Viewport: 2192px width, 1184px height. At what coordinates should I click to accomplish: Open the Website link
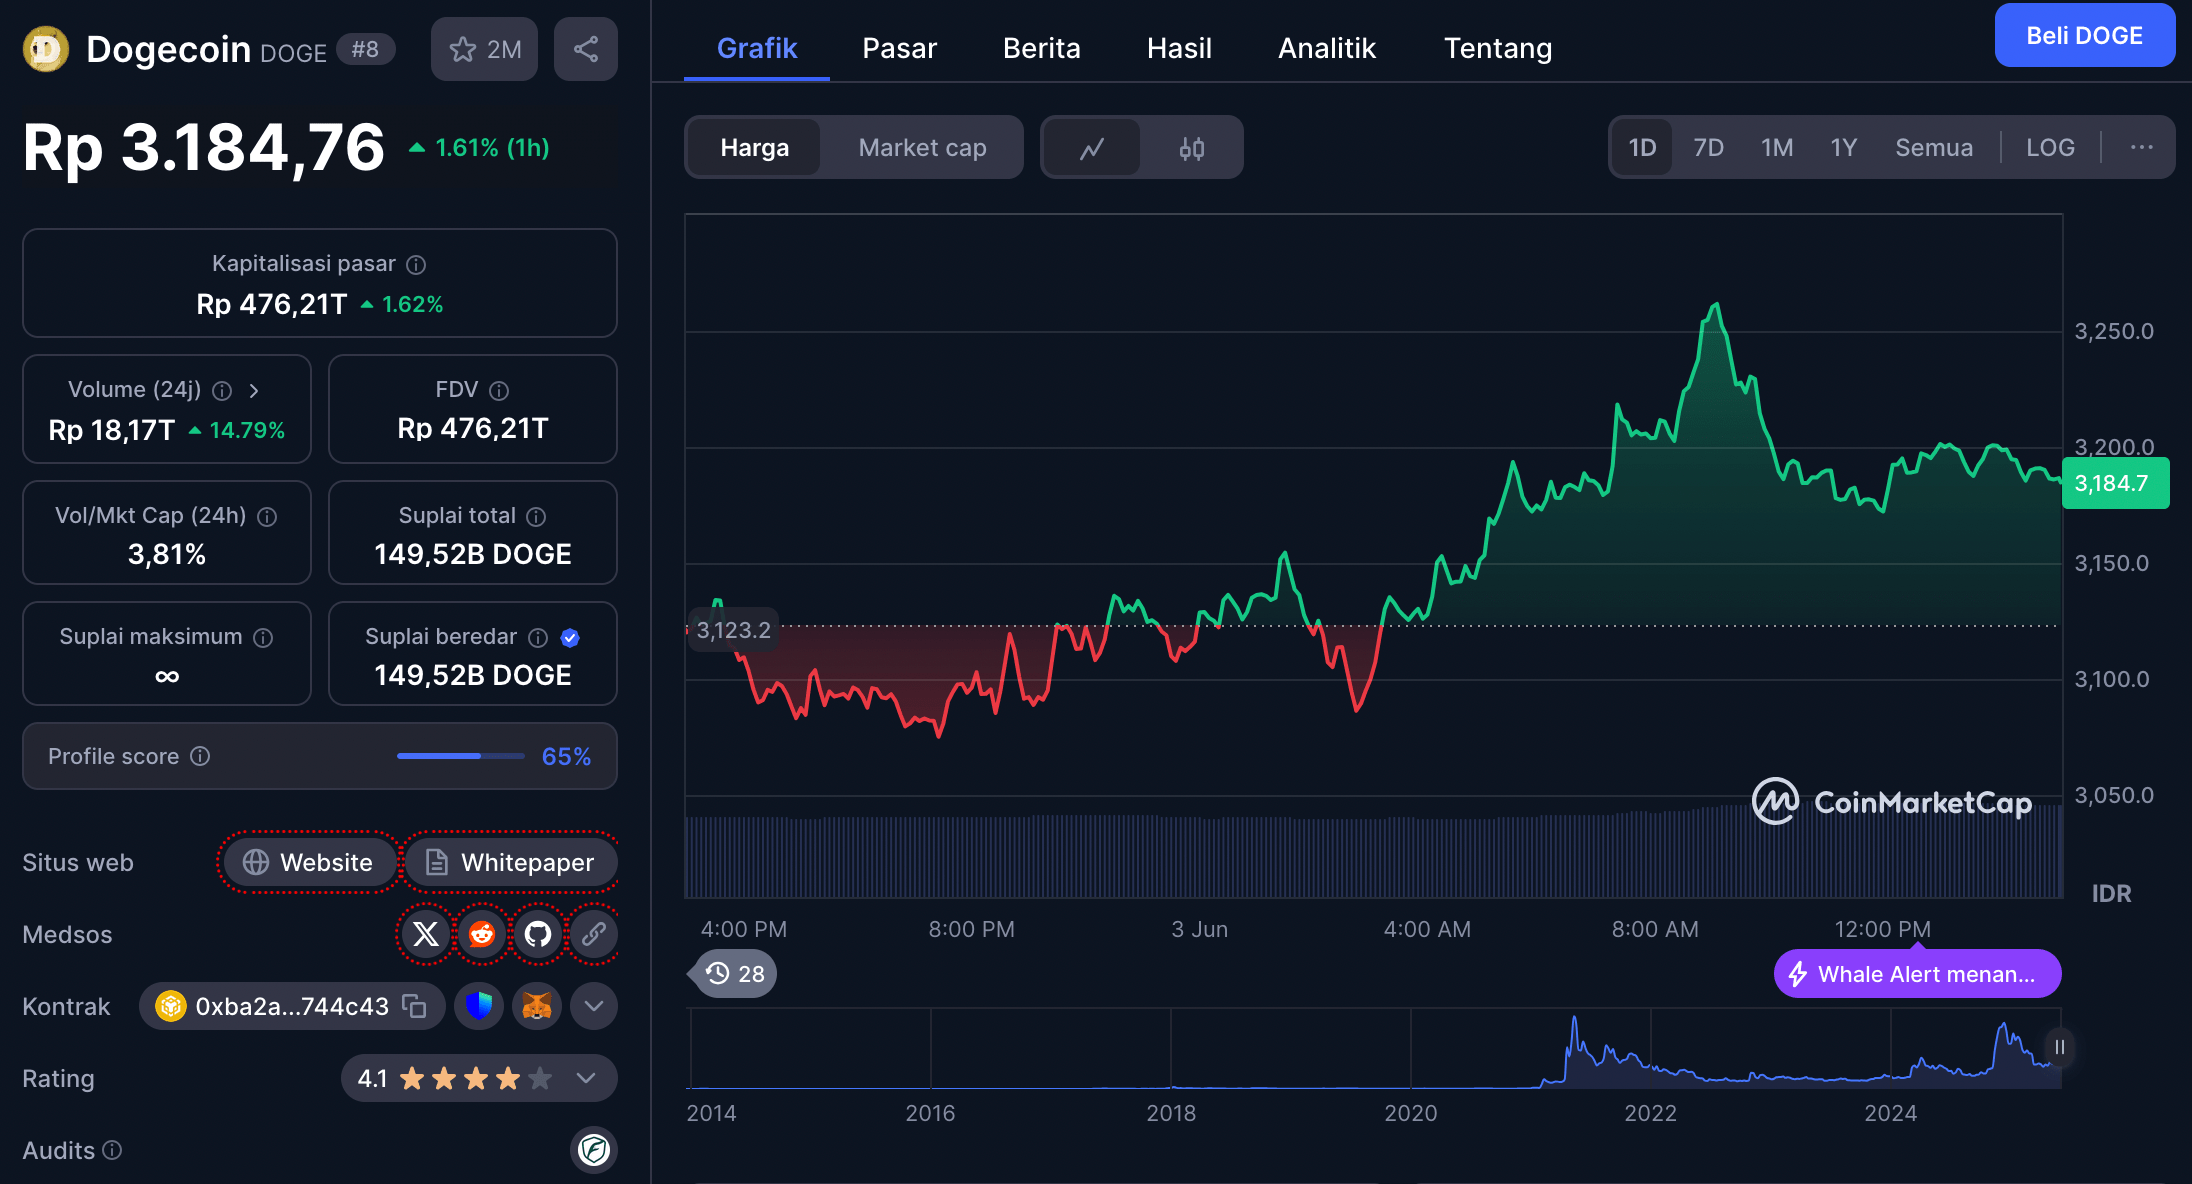tap(309, 862)
